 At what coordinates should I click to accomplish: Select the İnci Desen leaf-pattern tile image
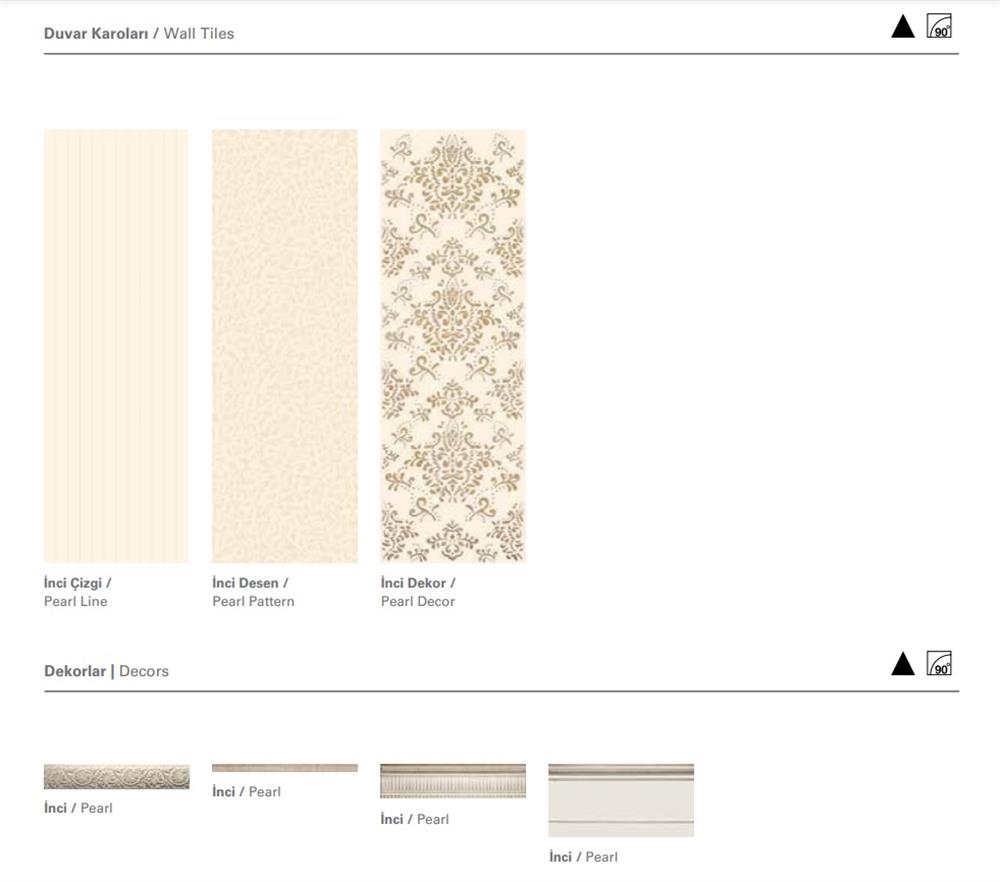coord(284,345)
